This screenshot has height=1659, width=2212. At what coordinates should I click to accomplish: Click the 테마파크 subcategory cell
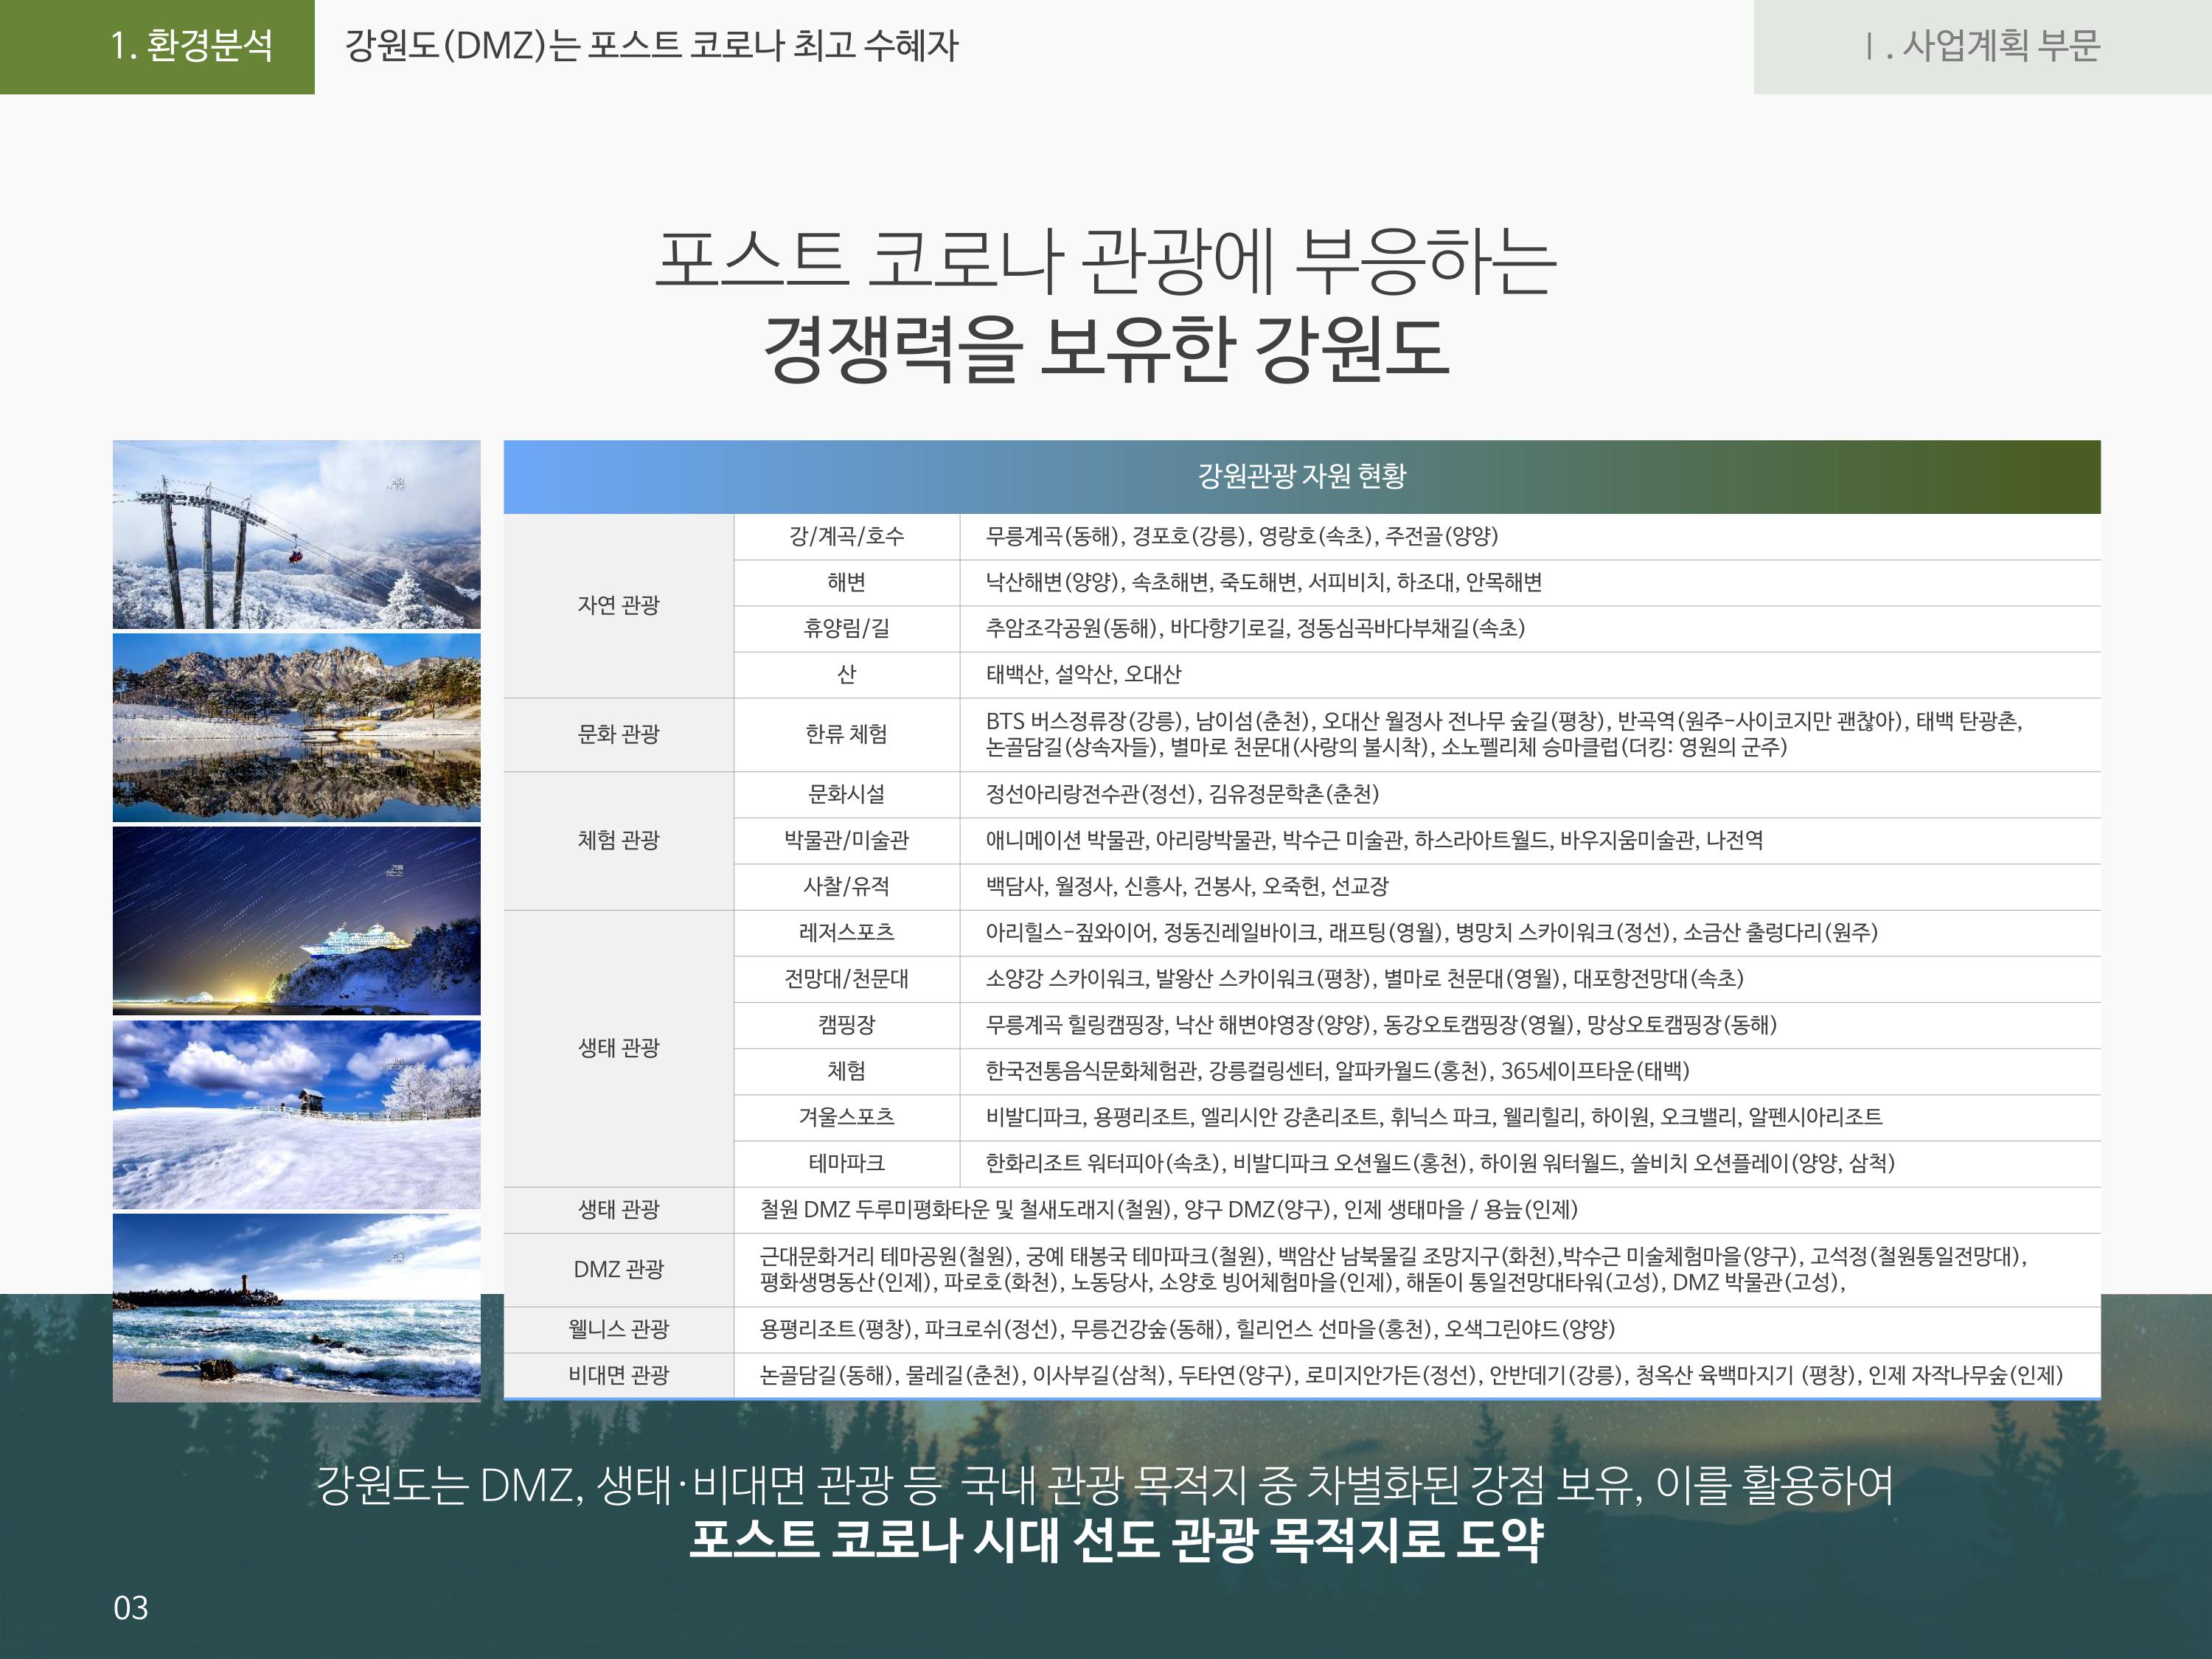tap(846, 1163)
